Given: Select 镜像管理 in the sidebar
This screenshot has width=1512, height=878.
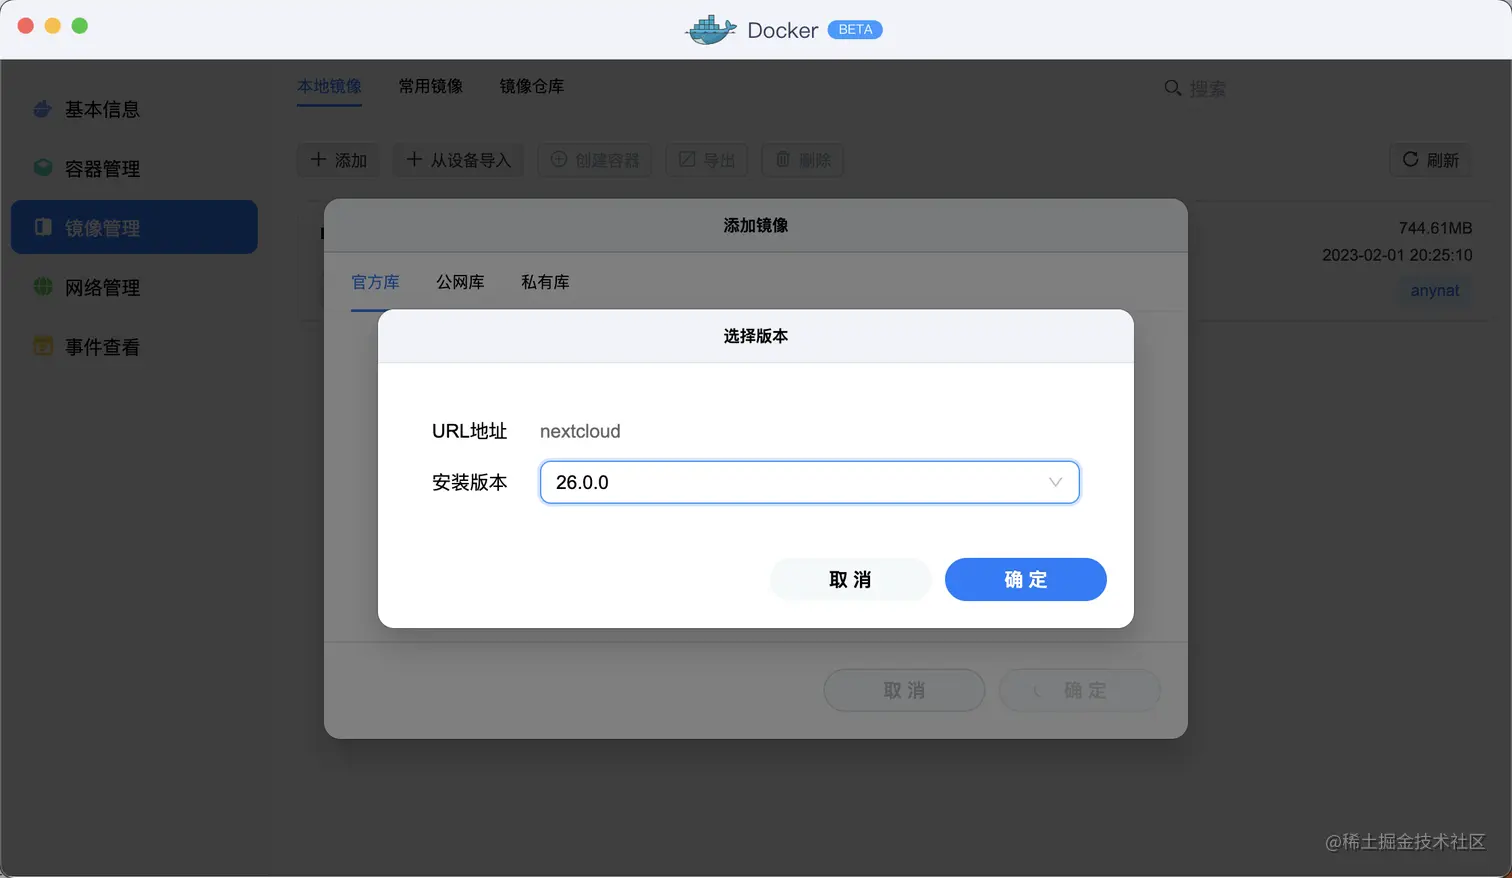Looking at the screenshot, I should 134,227.
